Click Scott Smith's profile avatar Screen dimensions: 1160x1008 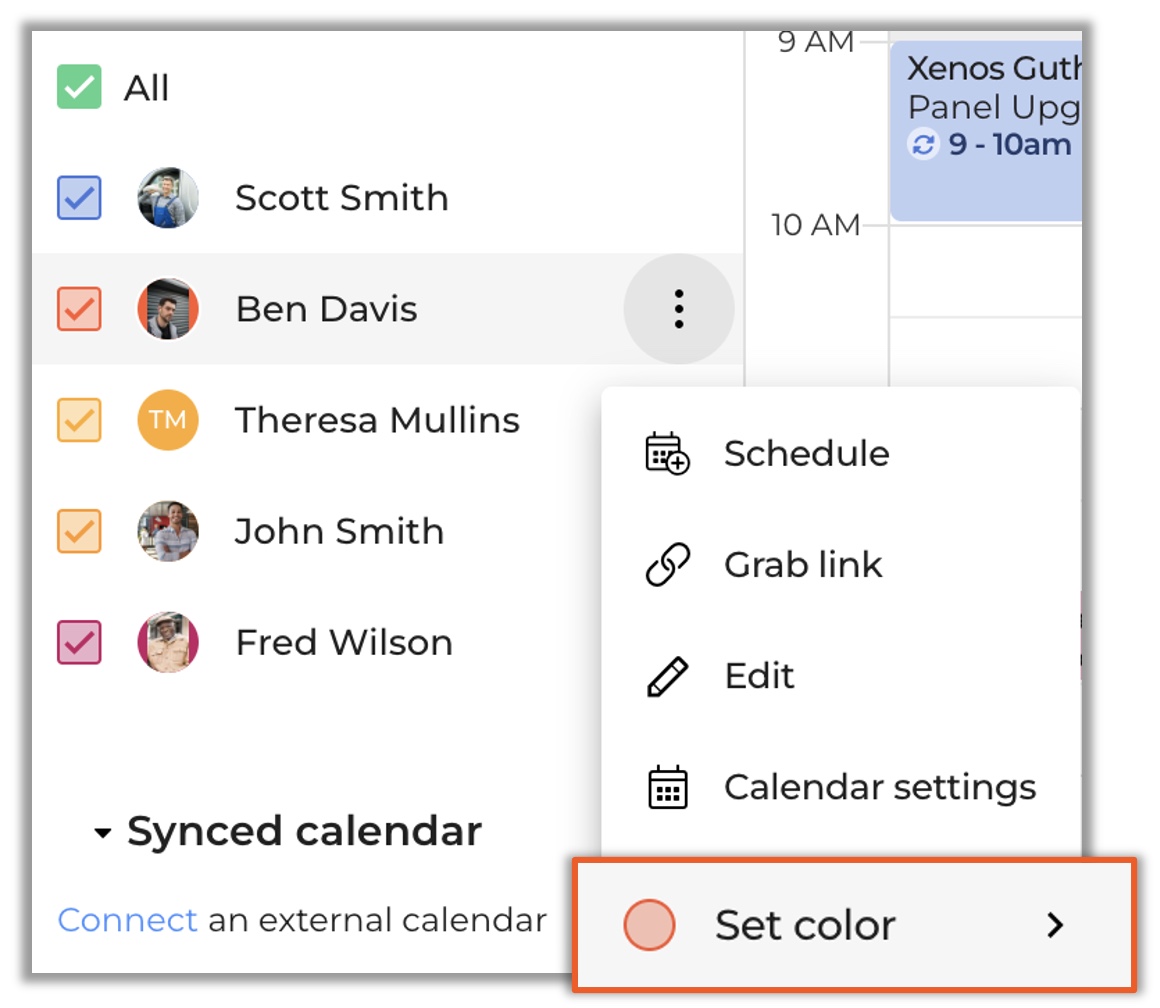167,197
